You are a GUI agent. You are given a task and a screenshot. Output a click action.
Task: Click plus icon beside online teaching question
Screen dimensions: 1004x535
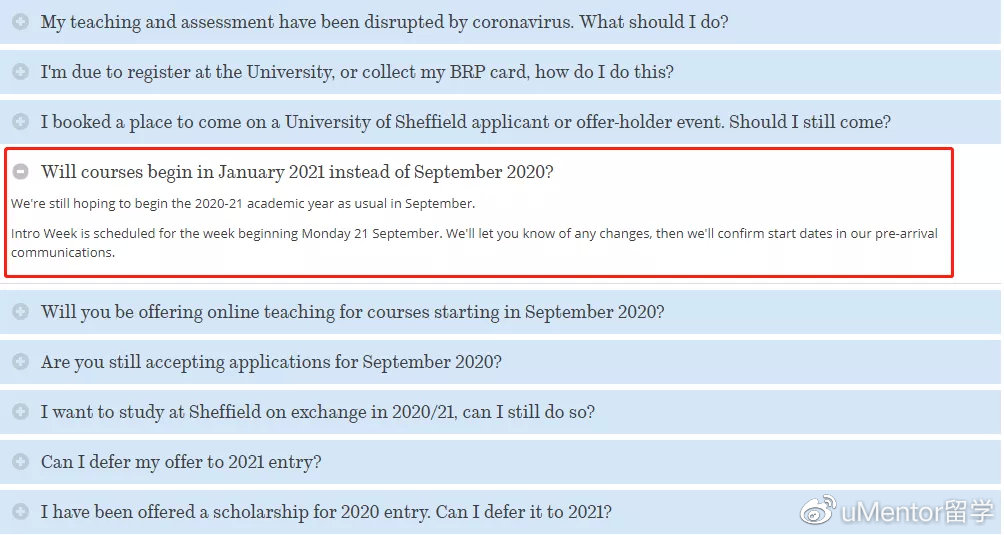pyautogui.click(x=20, y=312)
